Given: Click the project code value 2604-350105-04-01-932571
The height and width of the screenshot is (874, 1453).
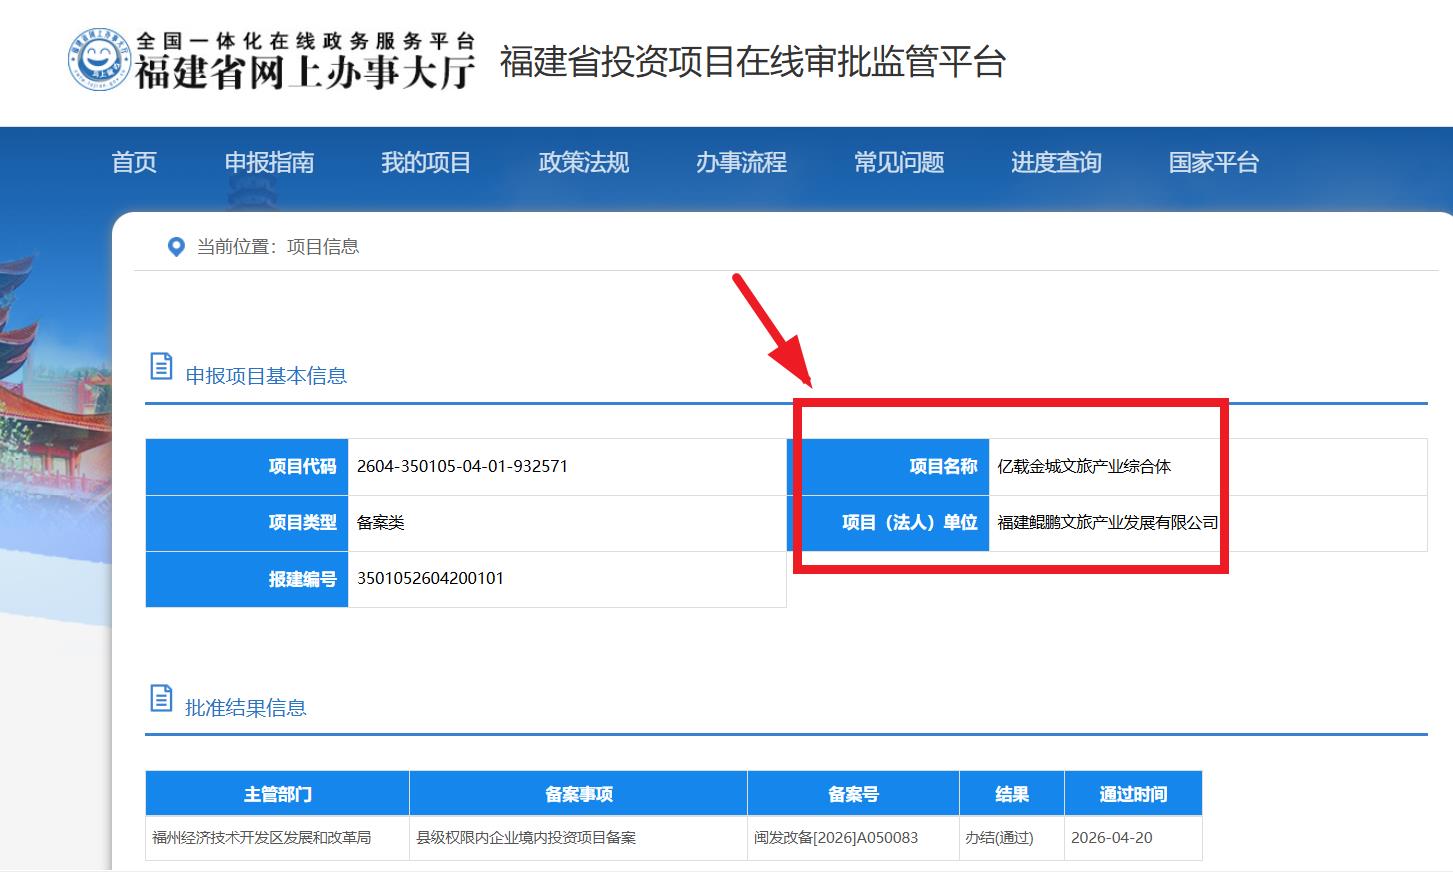Looking at the screenshot, I should click(462, 467).
